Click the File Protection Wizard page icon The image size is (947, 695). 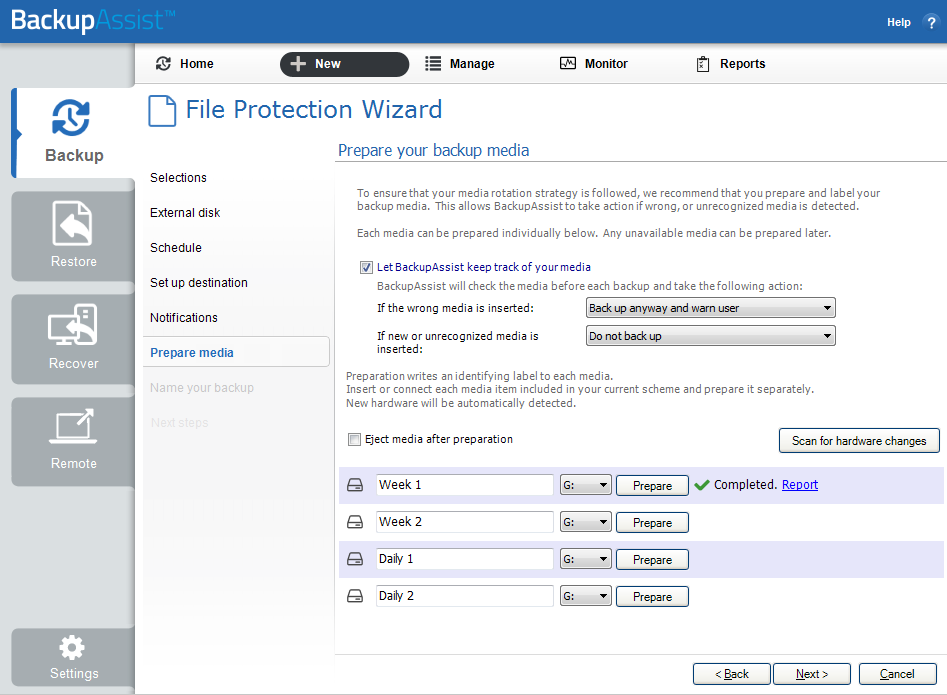162,110
